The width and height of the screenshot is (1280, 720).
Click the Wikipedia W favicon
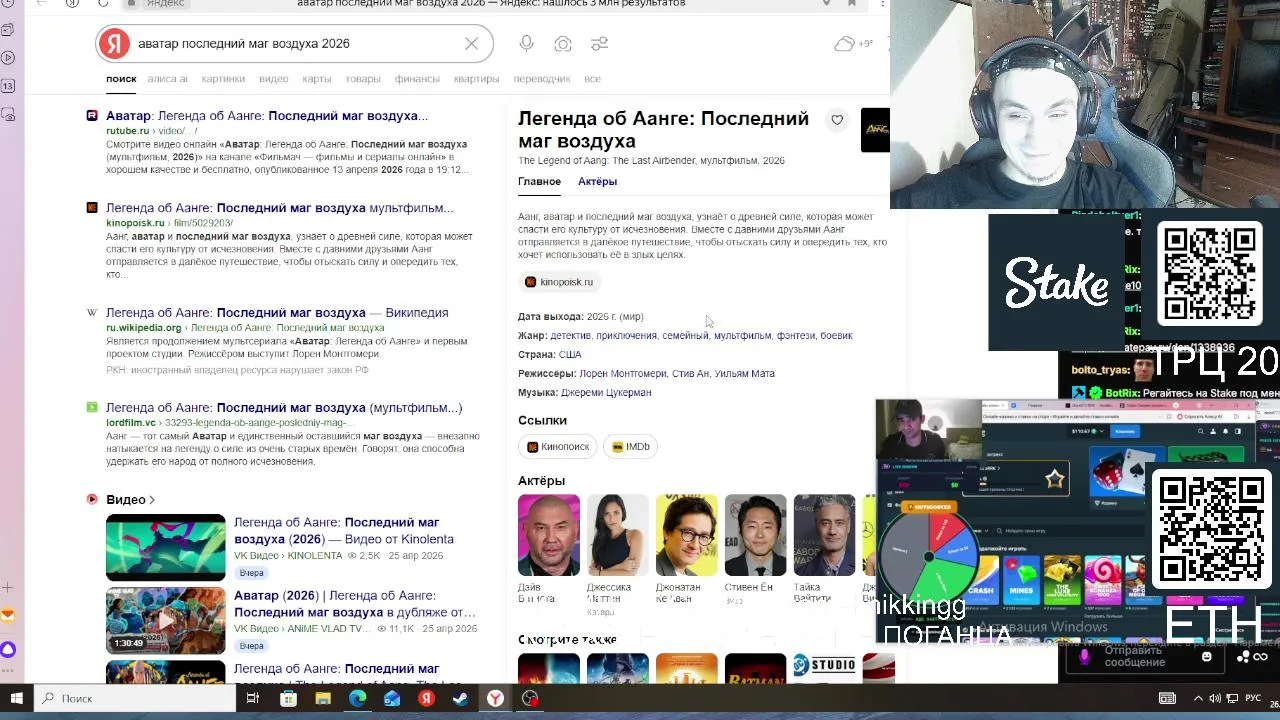(92, 313)
